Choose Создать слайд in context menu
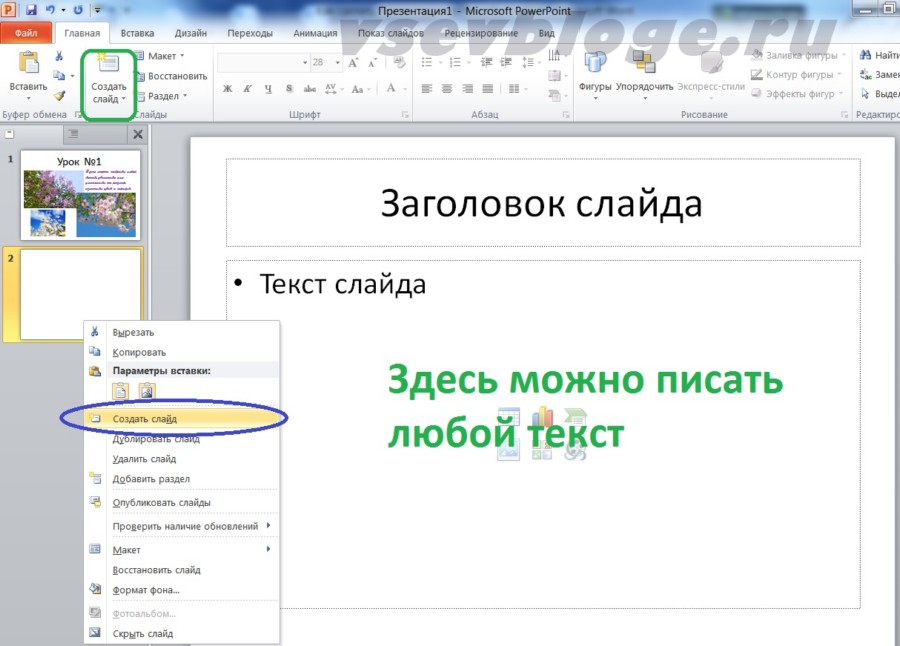 (x=181, y=419)
